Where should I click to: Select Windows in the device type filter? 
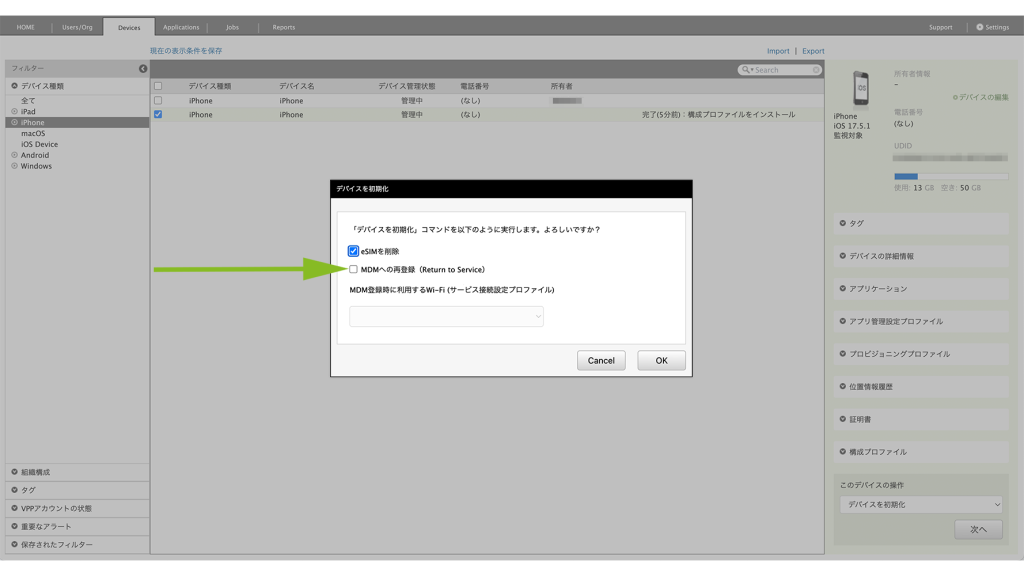coord(36,167)
